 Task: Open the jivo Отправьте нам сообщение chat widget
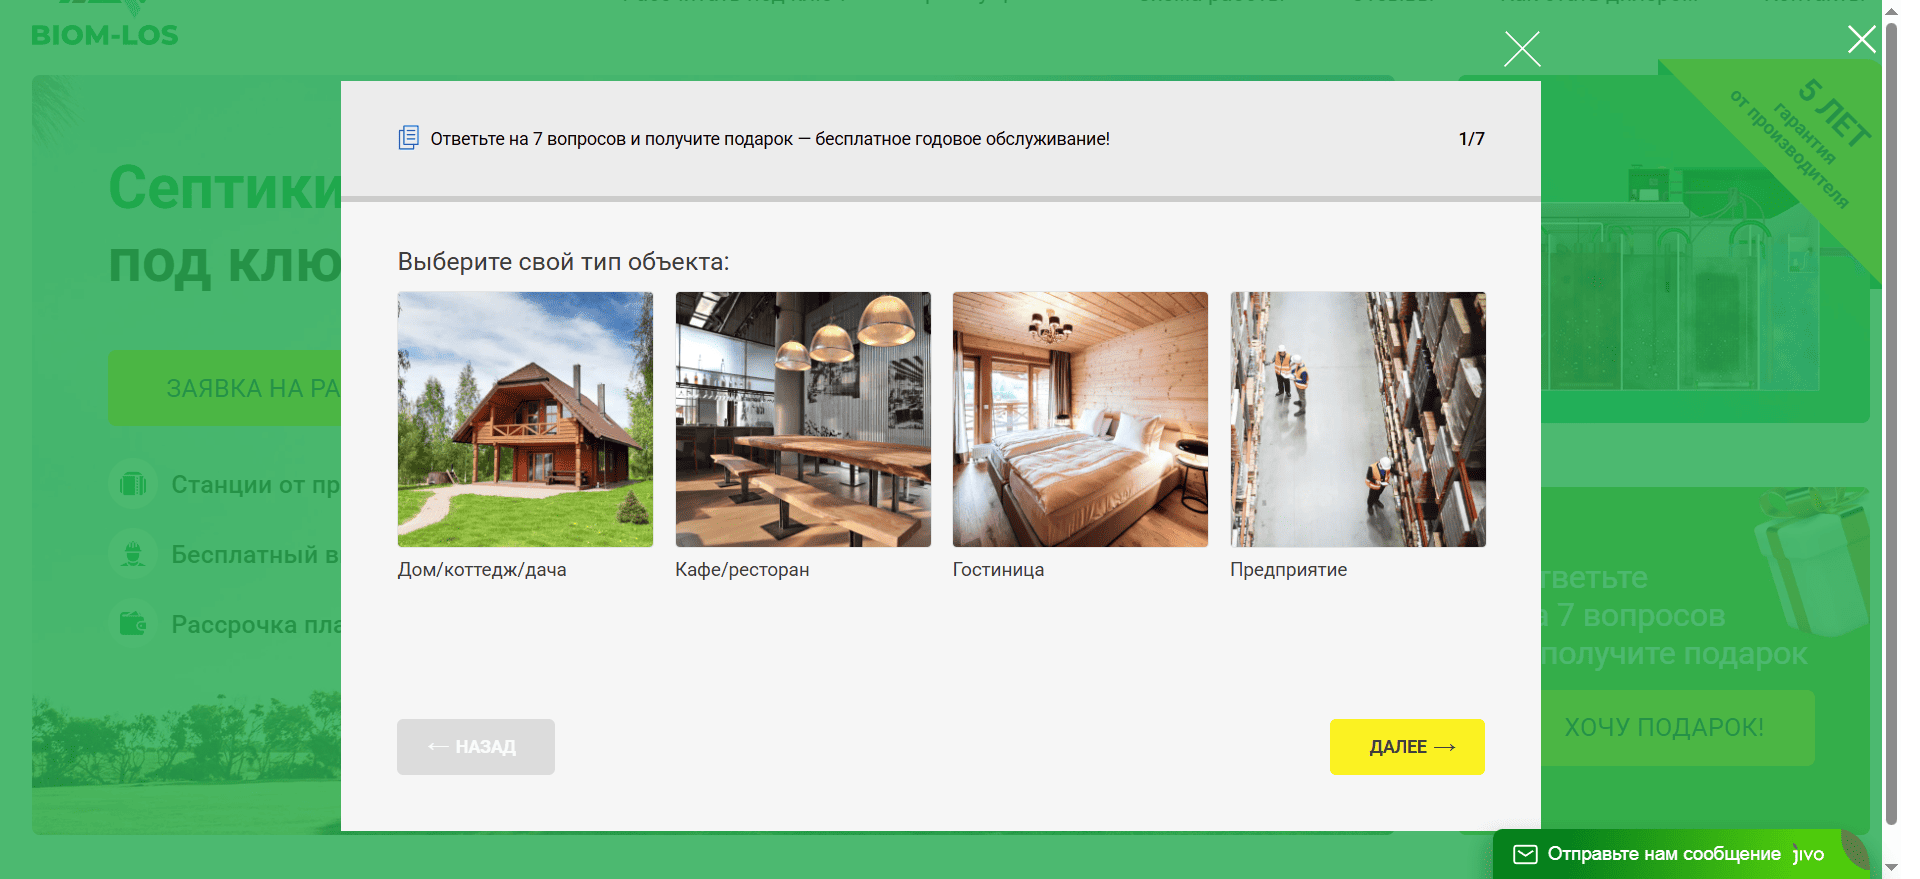(1680, 854)
